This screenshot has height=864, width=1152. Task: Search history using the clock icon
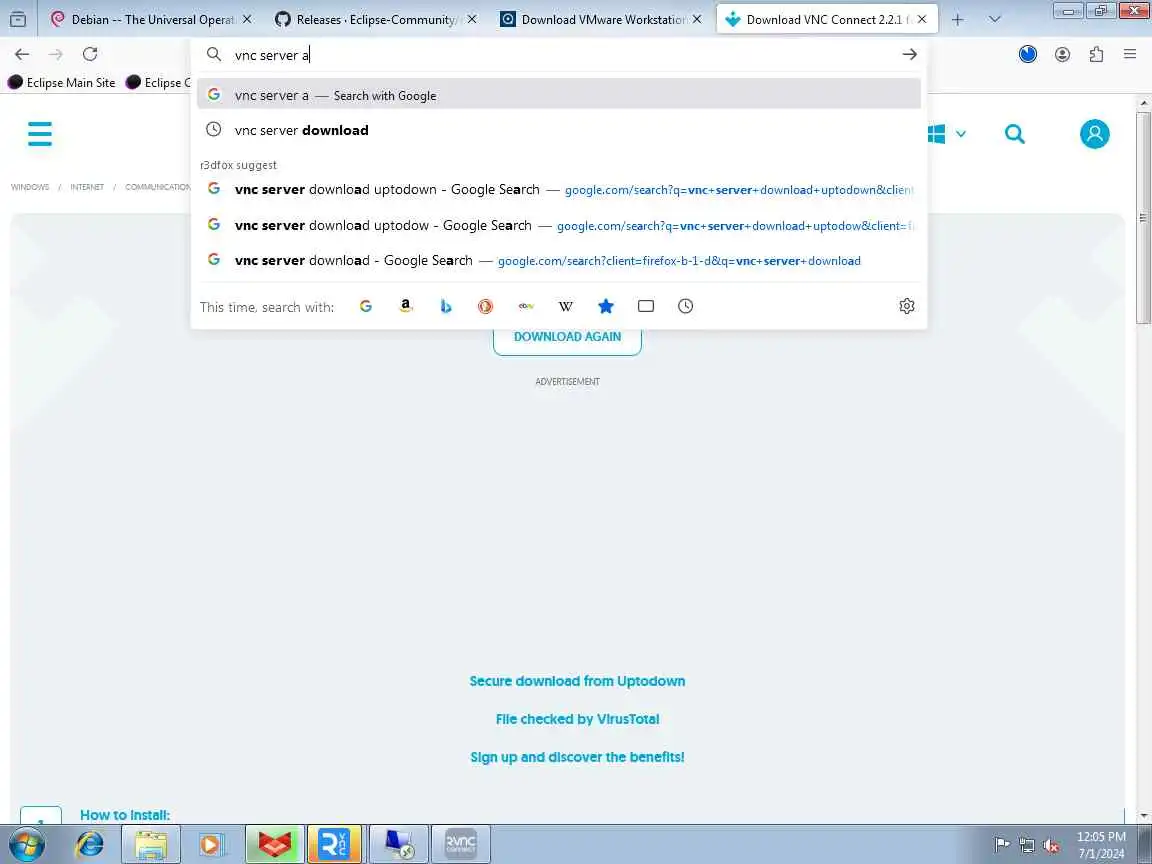[685, 306]
